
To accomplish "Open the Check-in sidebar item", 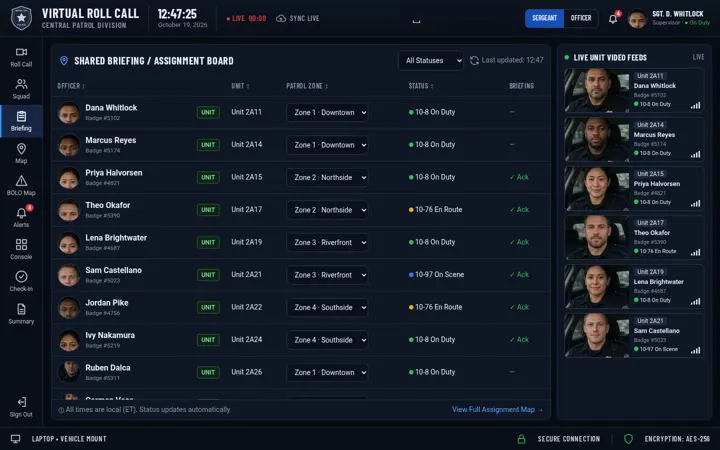I will tap(21, 281).
